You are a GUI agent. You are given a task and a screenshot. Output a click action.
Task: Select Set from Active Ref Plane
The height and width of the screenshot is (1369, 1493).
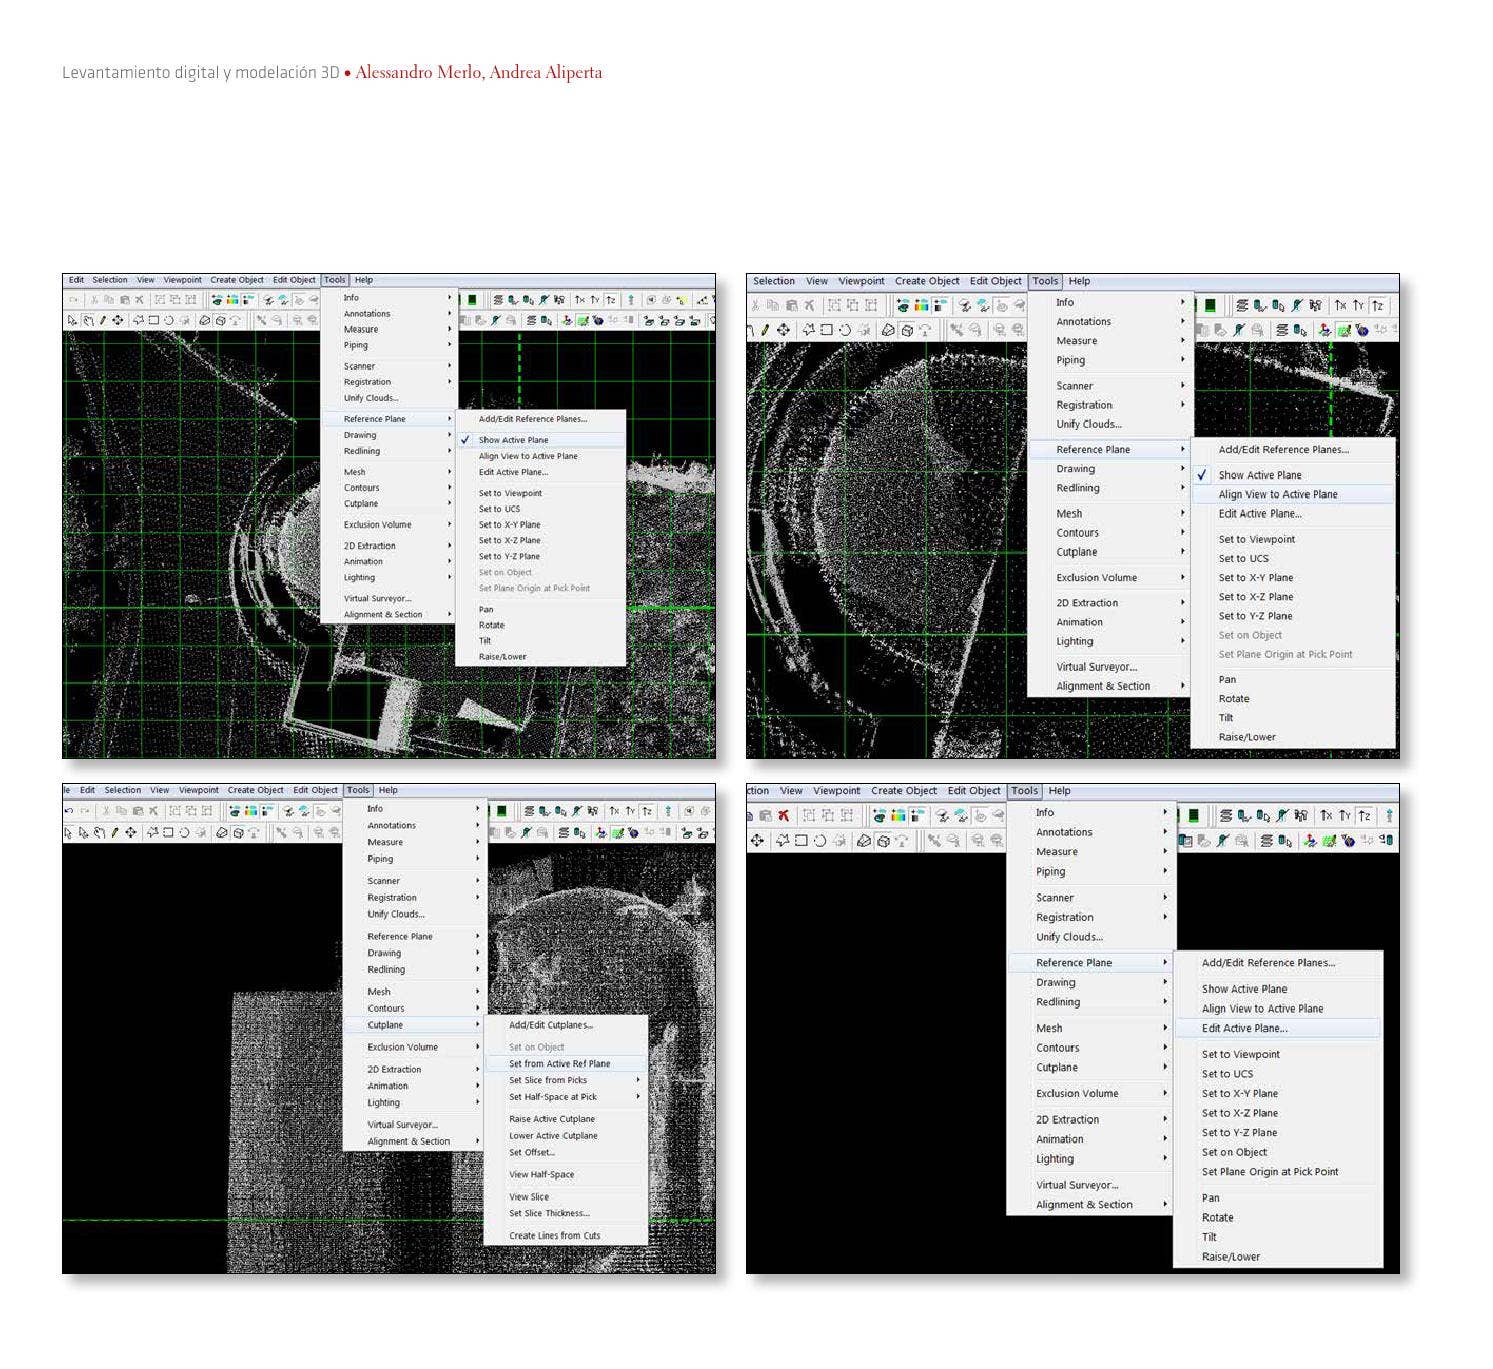[x=559, y=1064]
